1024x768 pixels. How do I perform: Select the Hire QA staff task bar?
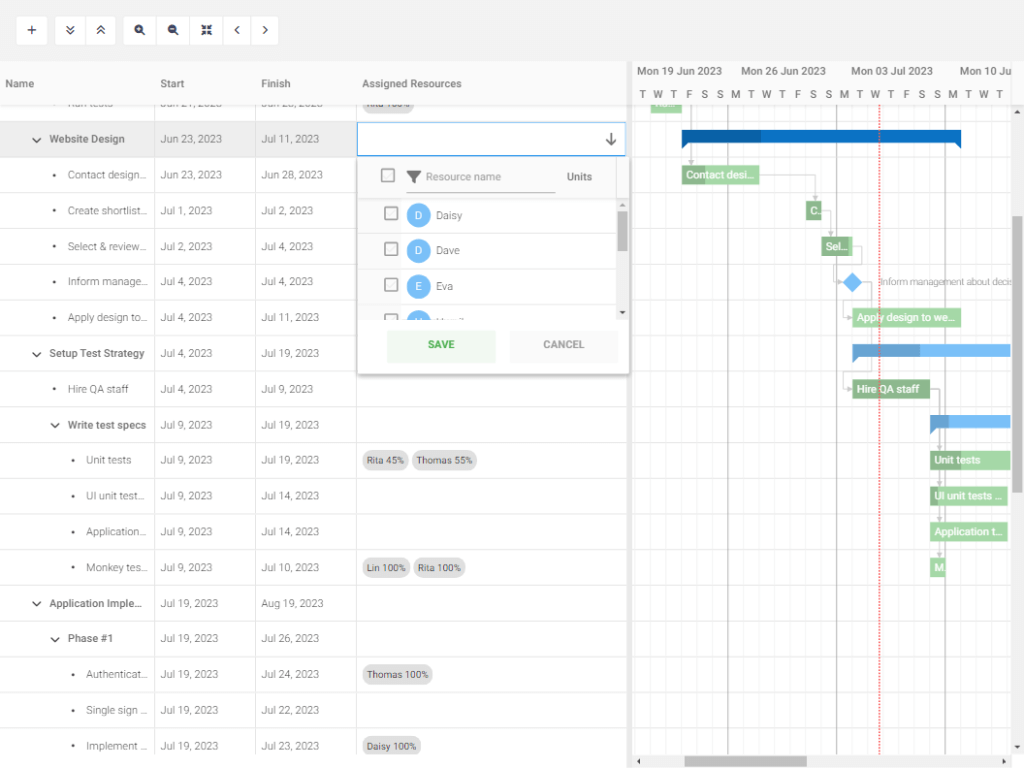(891, 389)
